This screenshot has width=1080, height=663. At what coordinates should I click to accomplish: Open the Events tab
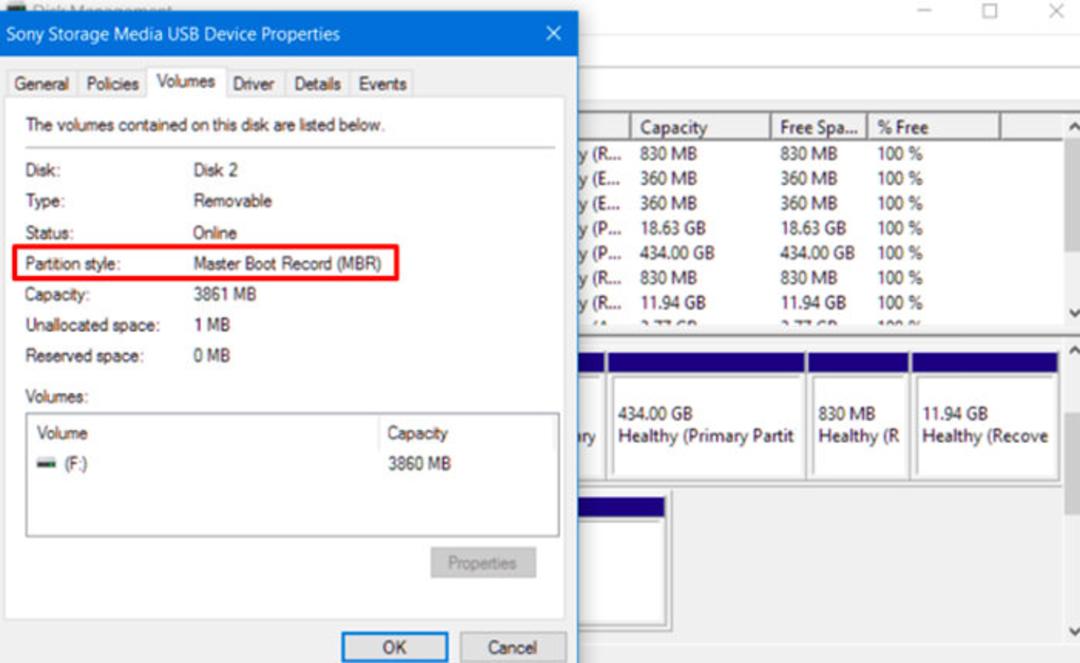[382, 84]
